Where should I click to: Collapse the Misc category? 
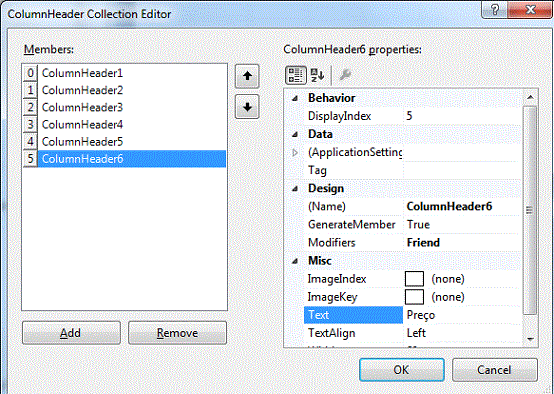click(295, 261)
